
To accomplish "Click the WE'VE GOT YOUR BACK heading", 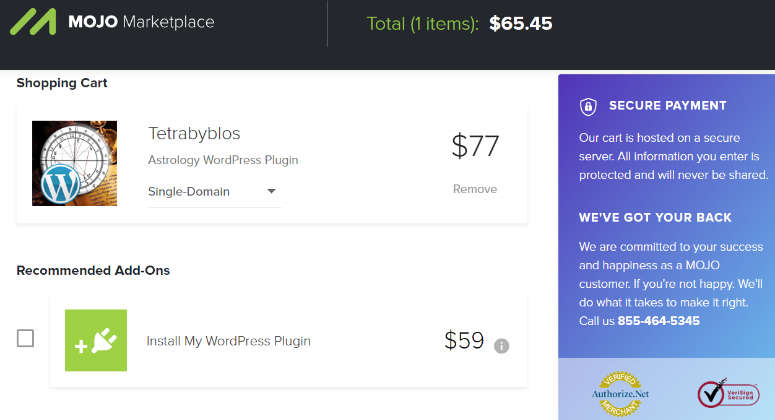I will click(655, 217).
